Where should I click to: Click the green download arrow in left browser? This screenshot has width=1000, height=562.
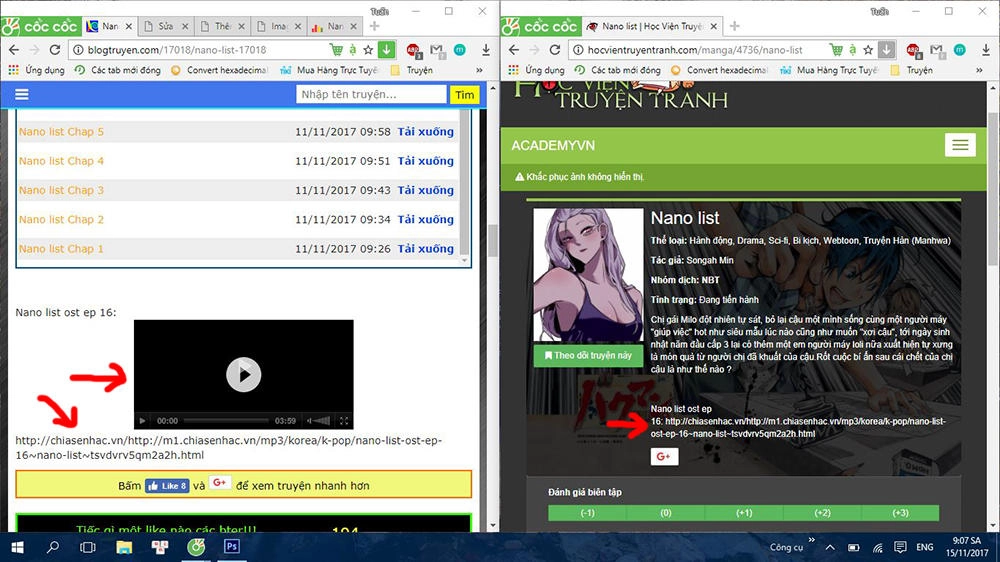(x=387, y=50)
